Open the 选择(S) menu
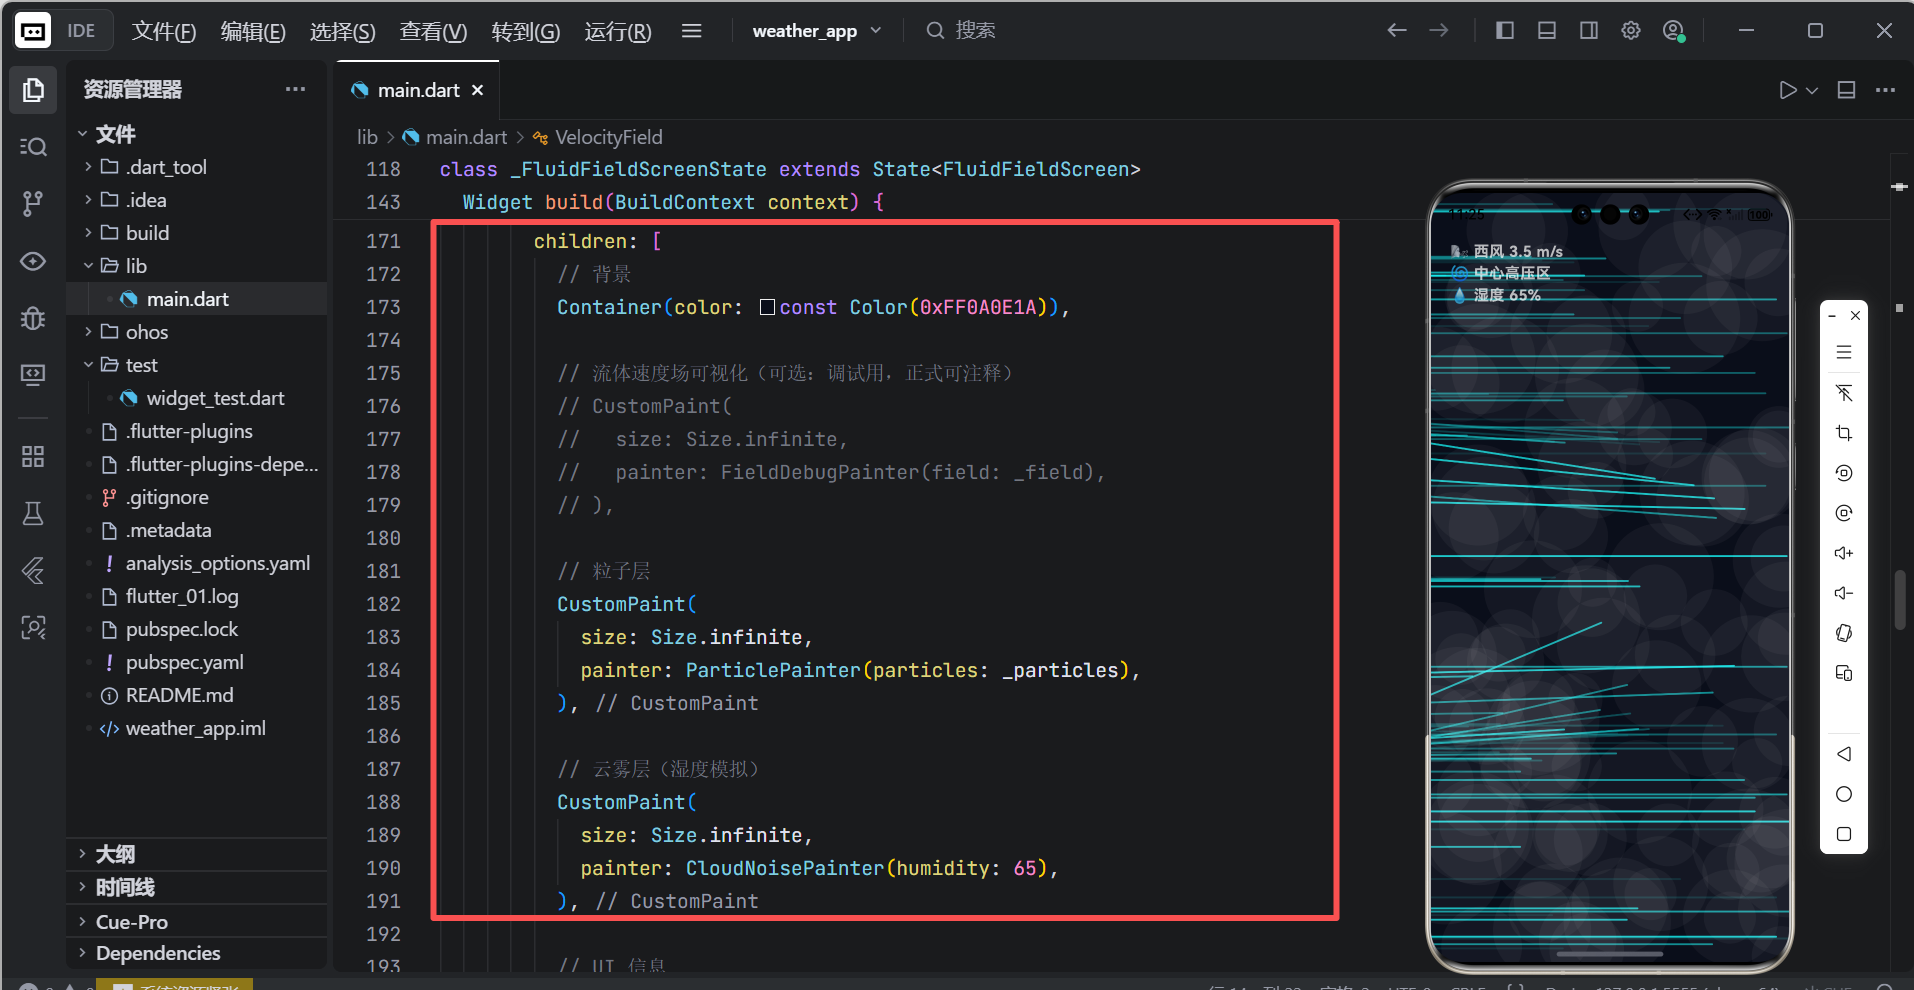The height and width of the screenshot is (990, 1914). [342, 31]
